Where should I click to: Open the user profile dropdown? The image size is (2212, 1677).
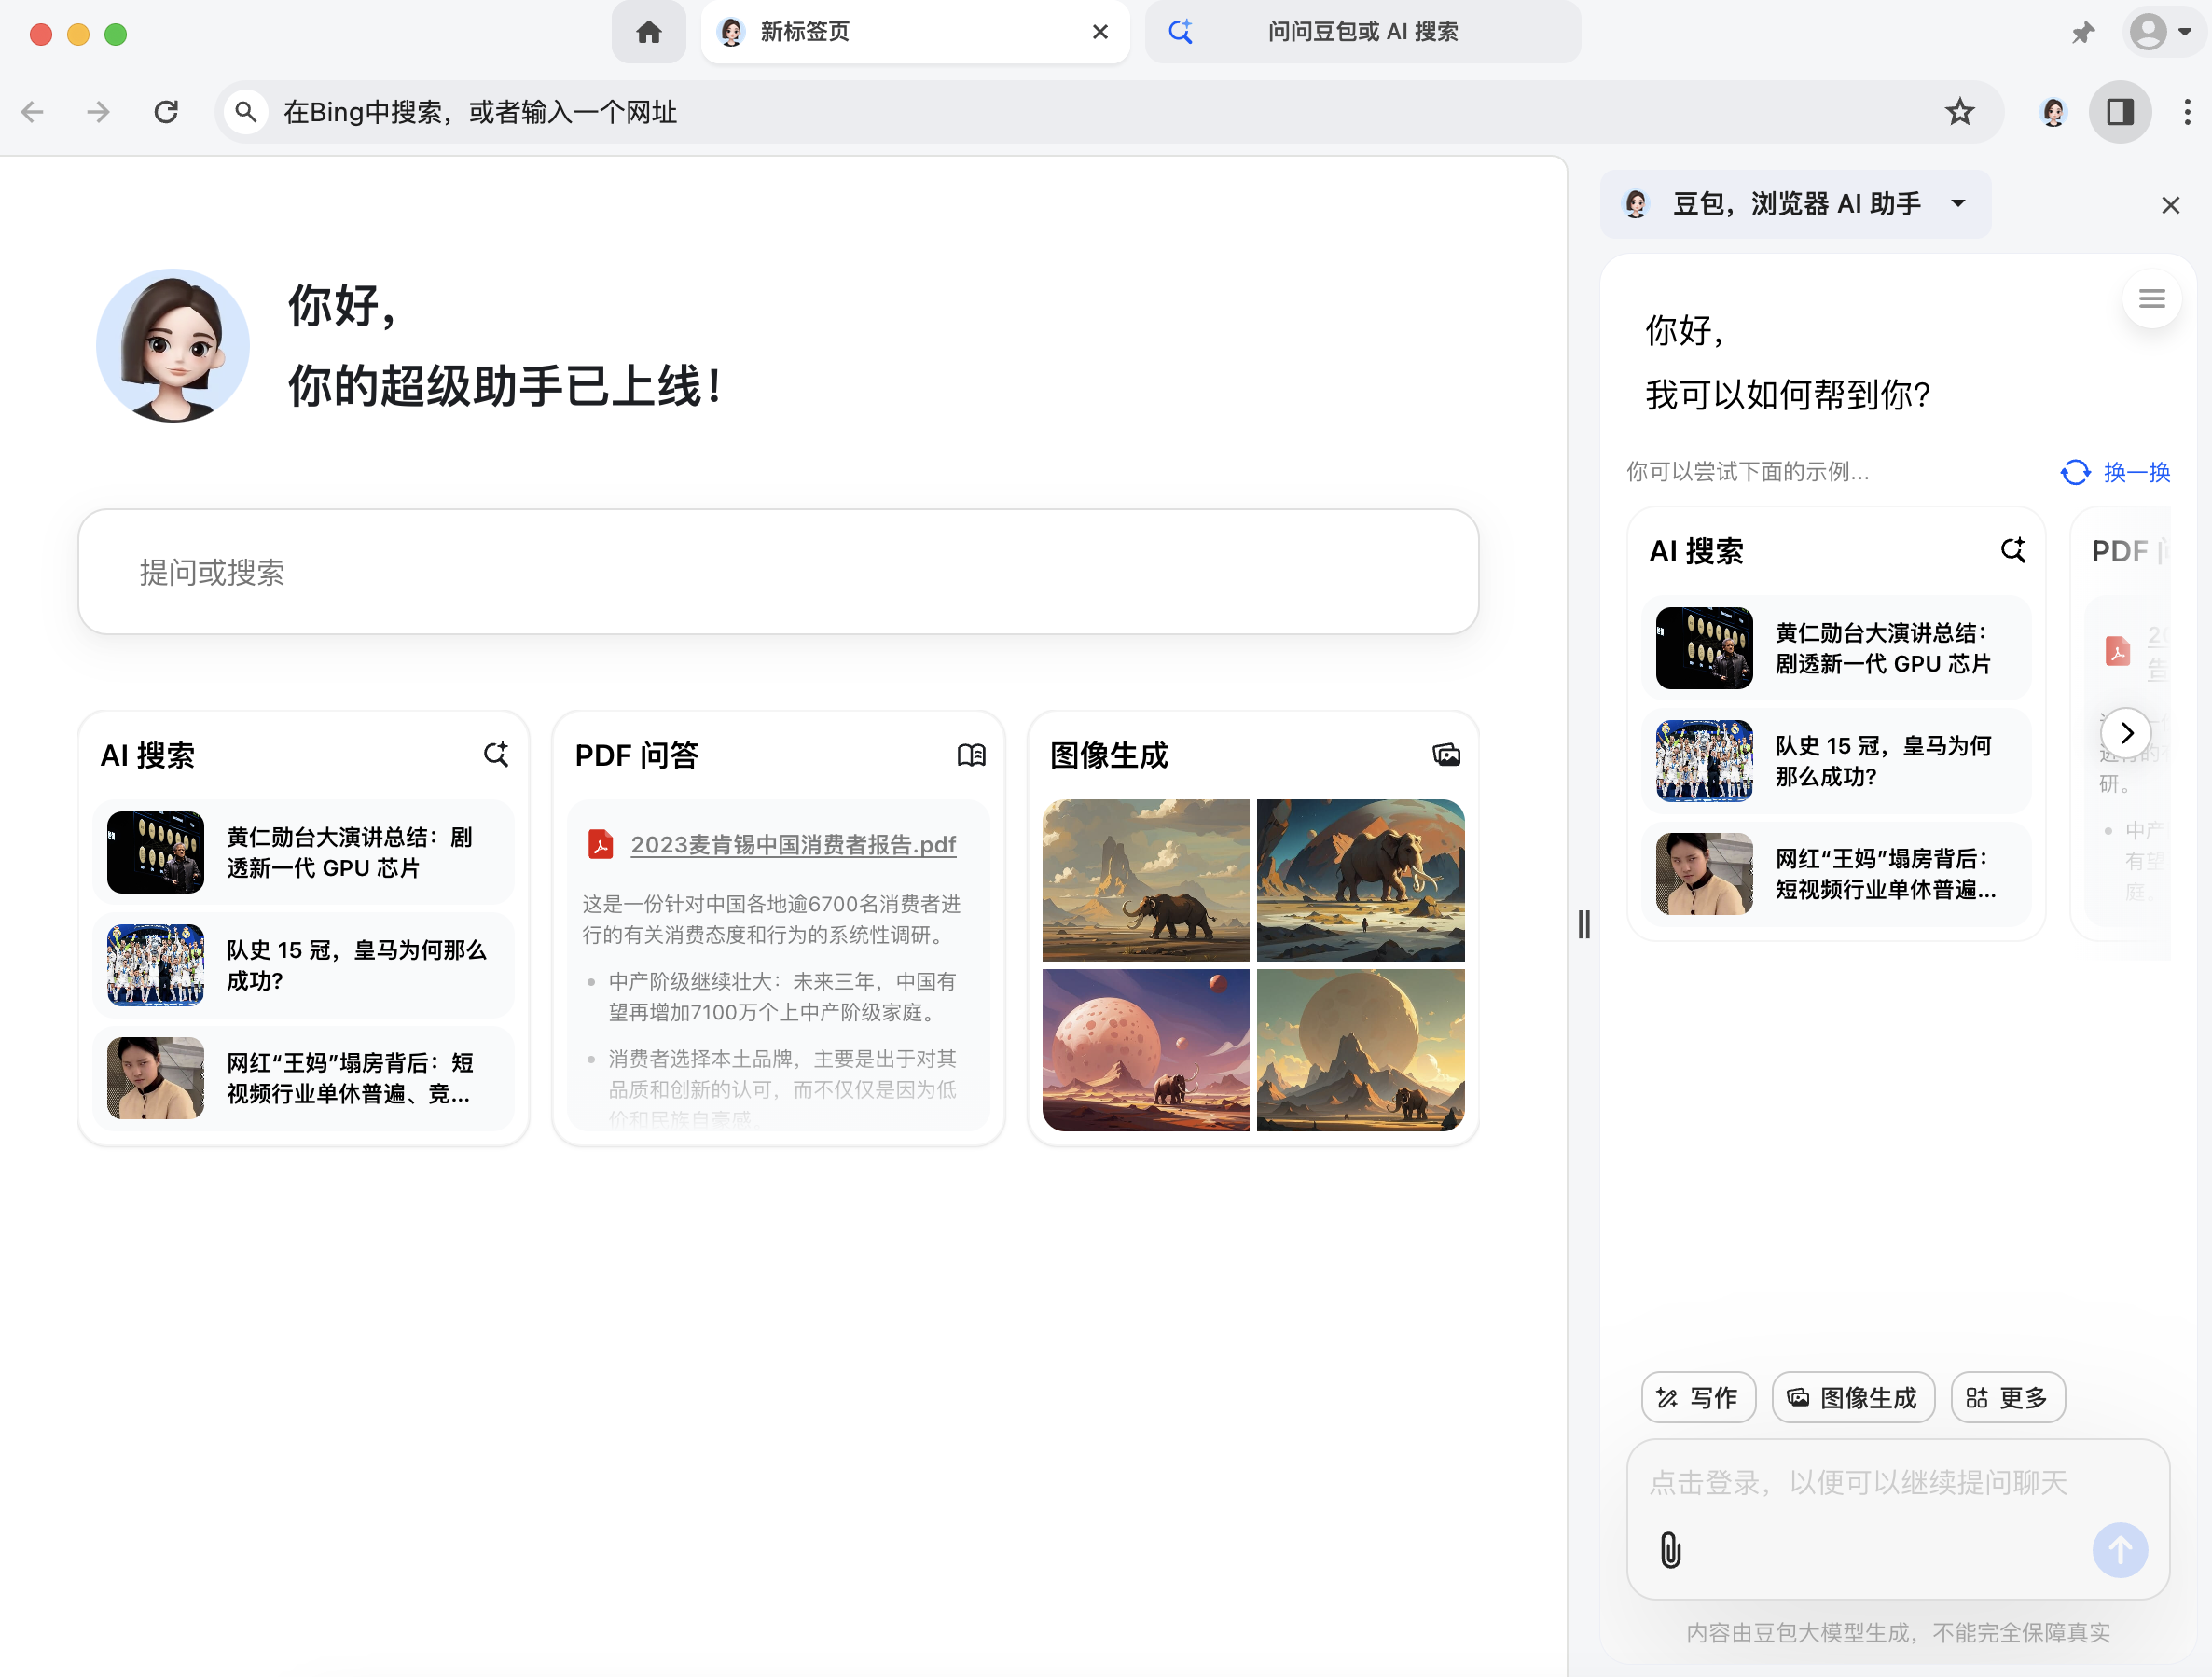pos(2165,32)
